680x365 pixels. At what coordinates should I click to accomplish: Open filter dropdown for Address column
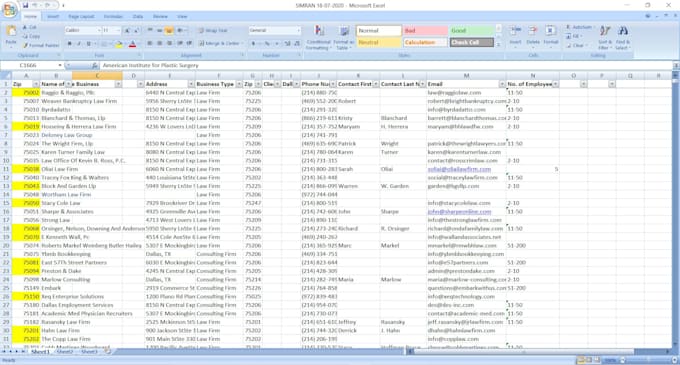coord(191,84)
